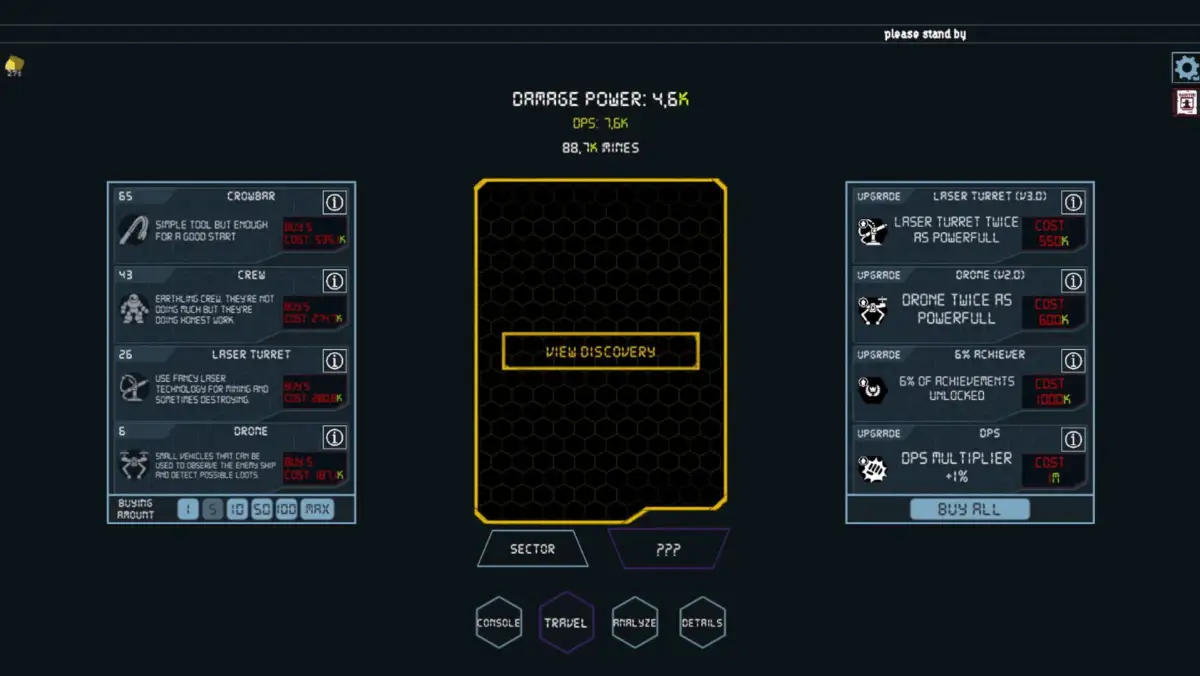Viewport: 1200px width, 676px height.
Task: Set buying amount to MAX
Action: click(x=319, y=509)
